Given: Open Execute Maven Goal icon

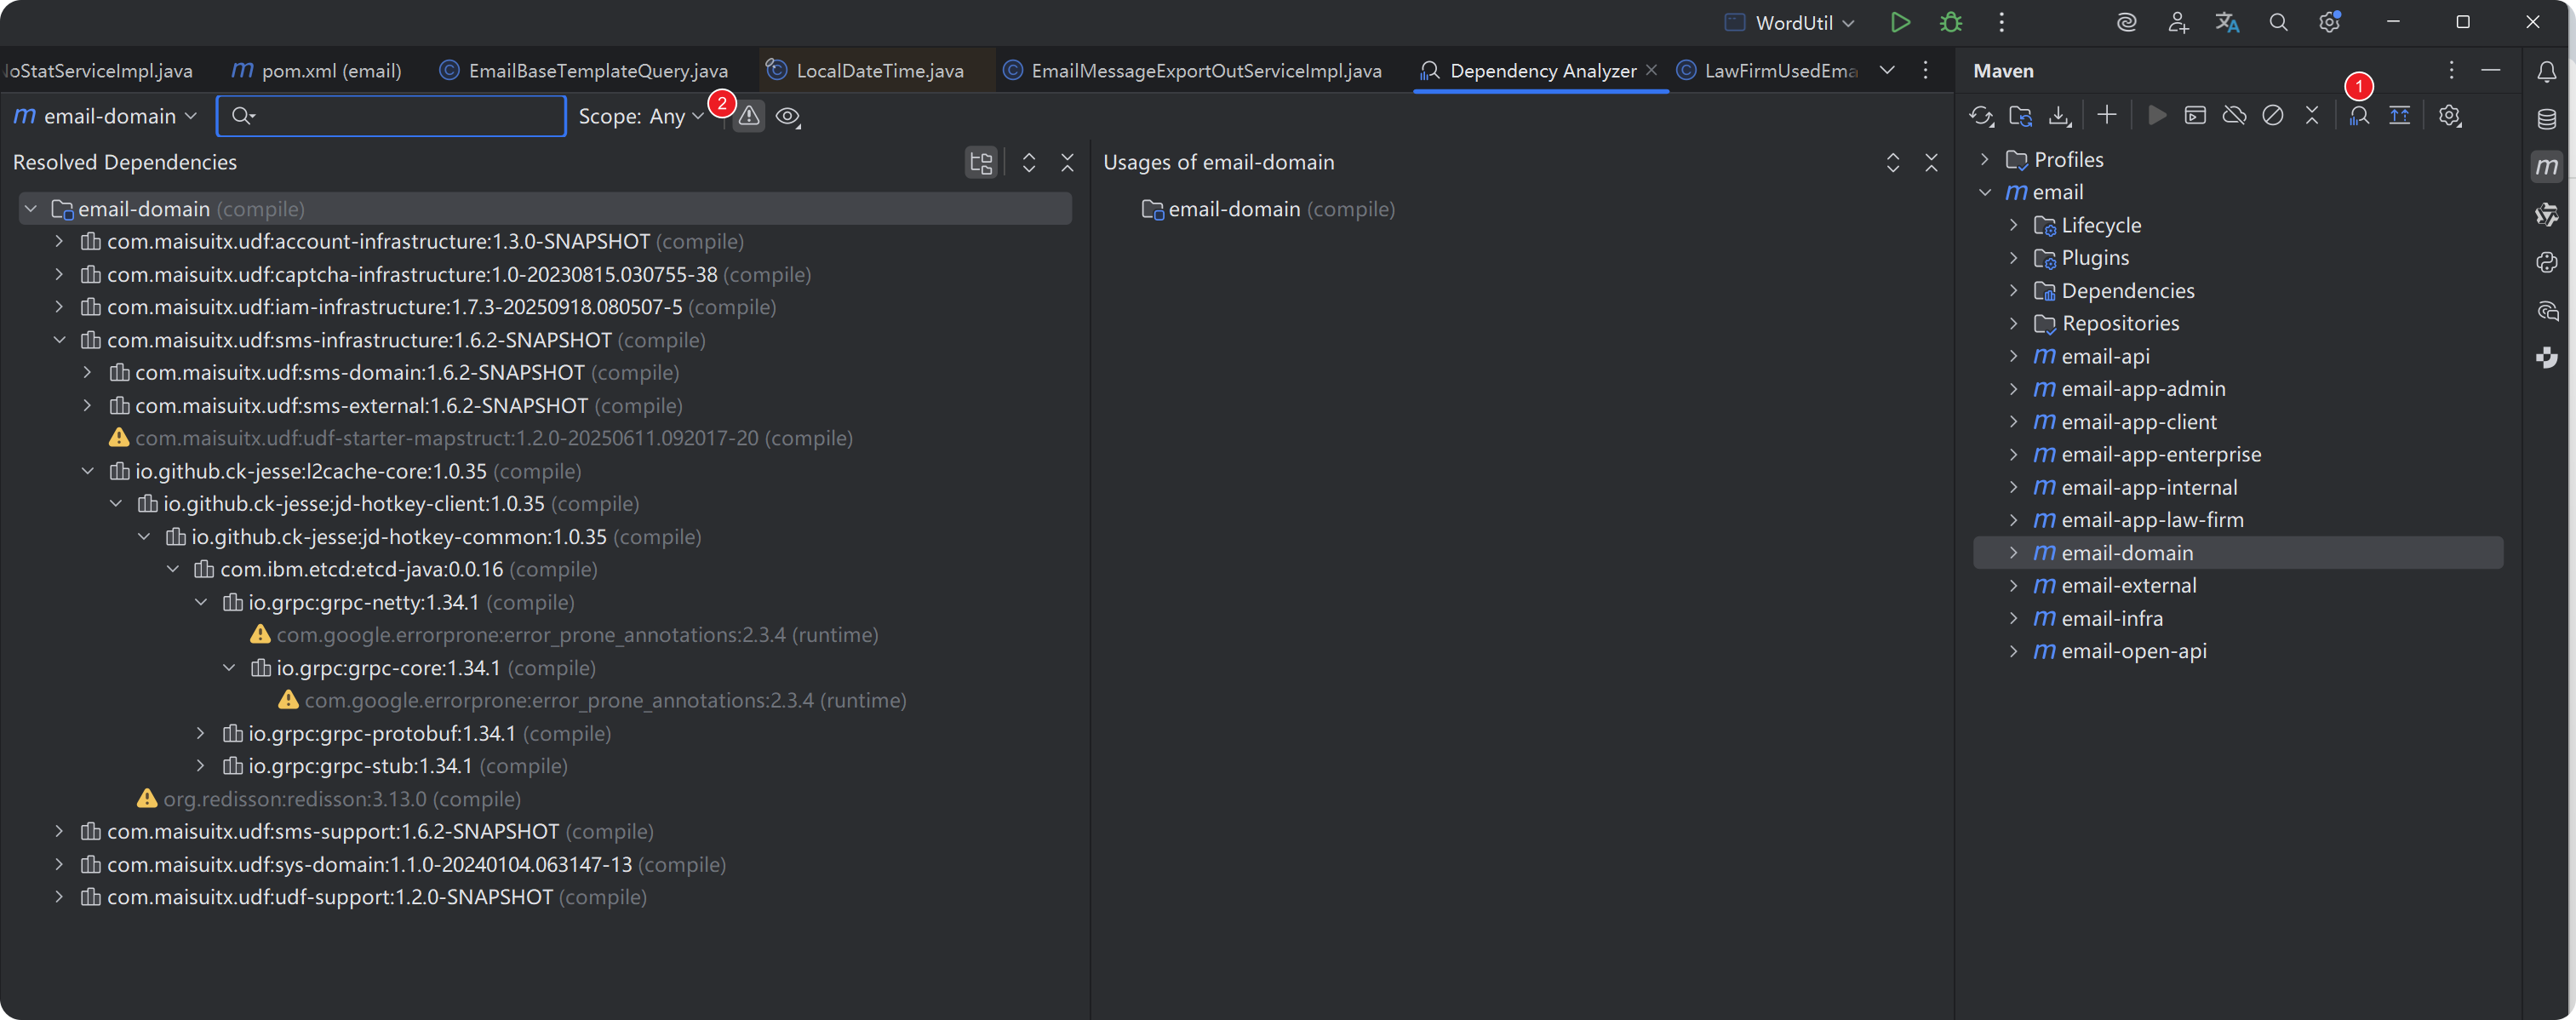Looking at the screenshot, I should coord(2195,116).
